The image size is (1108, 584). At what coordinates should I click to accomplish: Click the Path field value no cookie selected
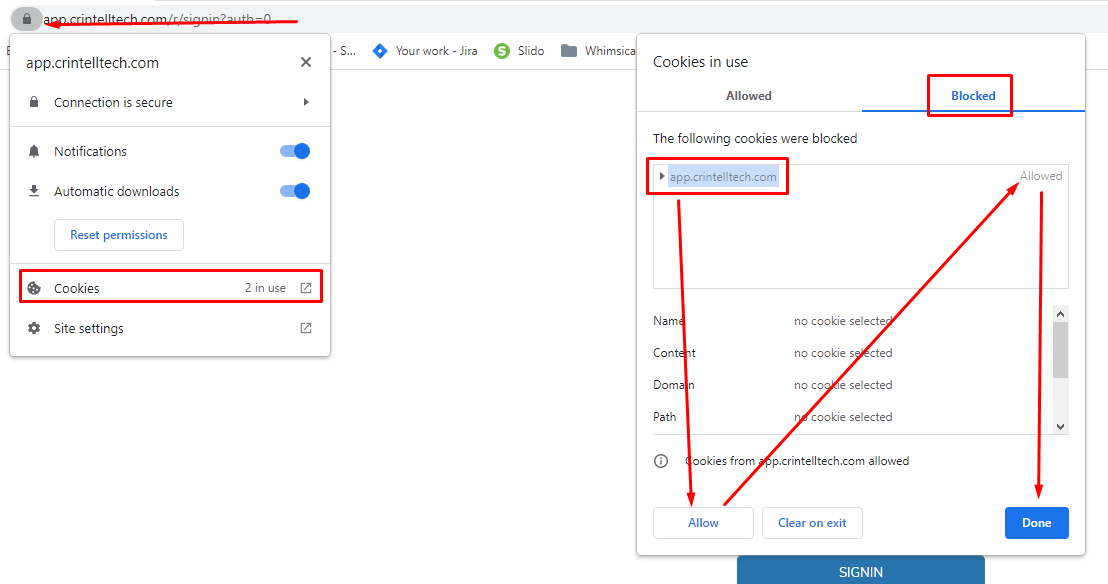[843, 416]
